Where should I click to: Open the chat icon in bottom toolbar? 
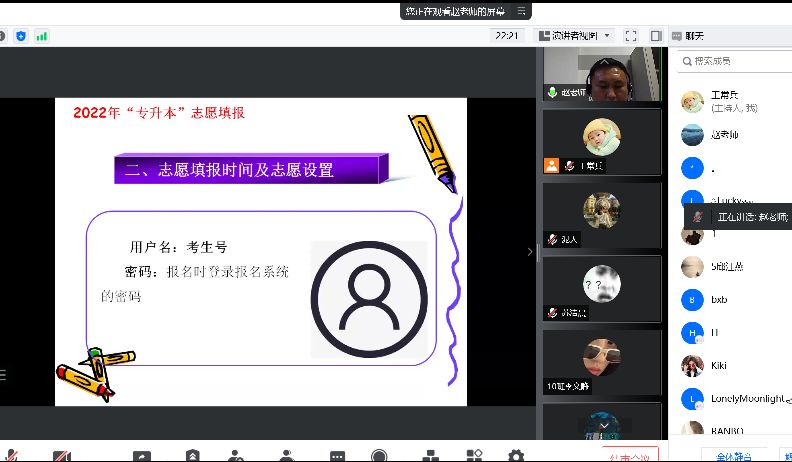[337, 456]
